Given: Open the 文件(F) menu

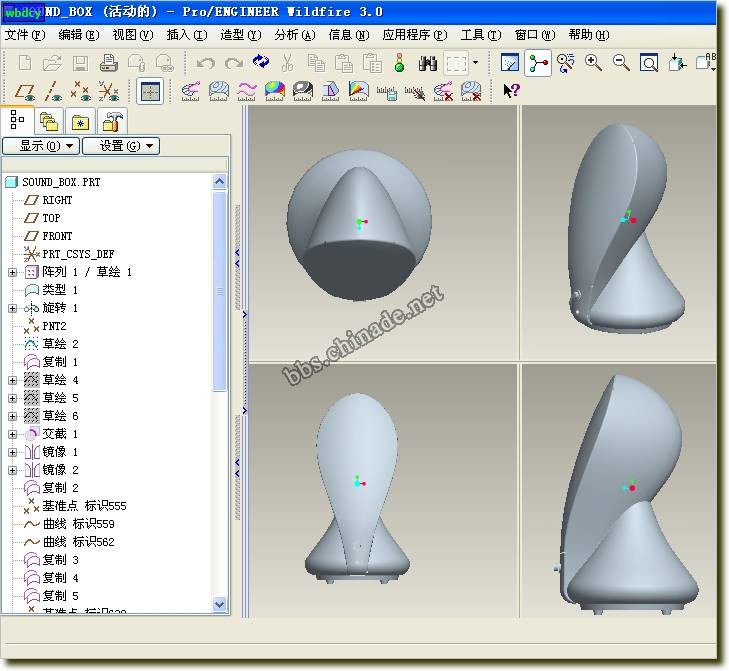Looking at the screenshot, I should tap(25, 35).
